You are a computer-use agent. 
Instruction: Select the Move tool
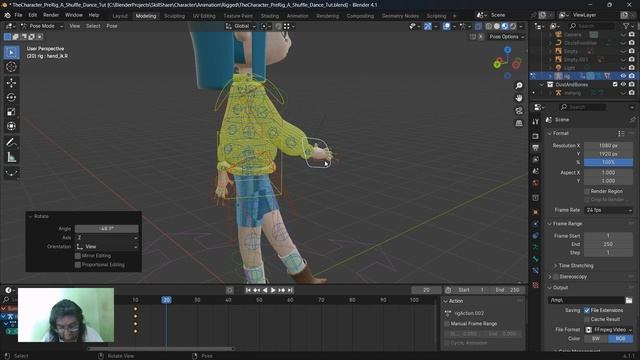[x=11, y=83]
